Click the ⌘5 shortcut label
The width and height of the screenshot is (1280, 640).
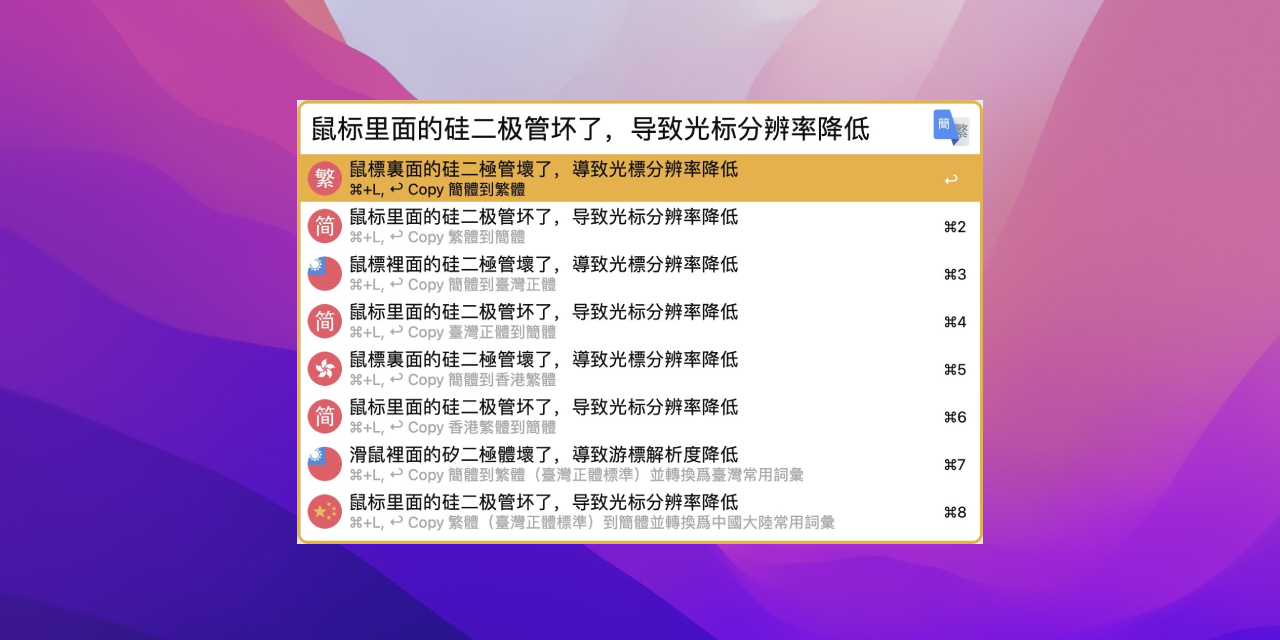(955, 369)
